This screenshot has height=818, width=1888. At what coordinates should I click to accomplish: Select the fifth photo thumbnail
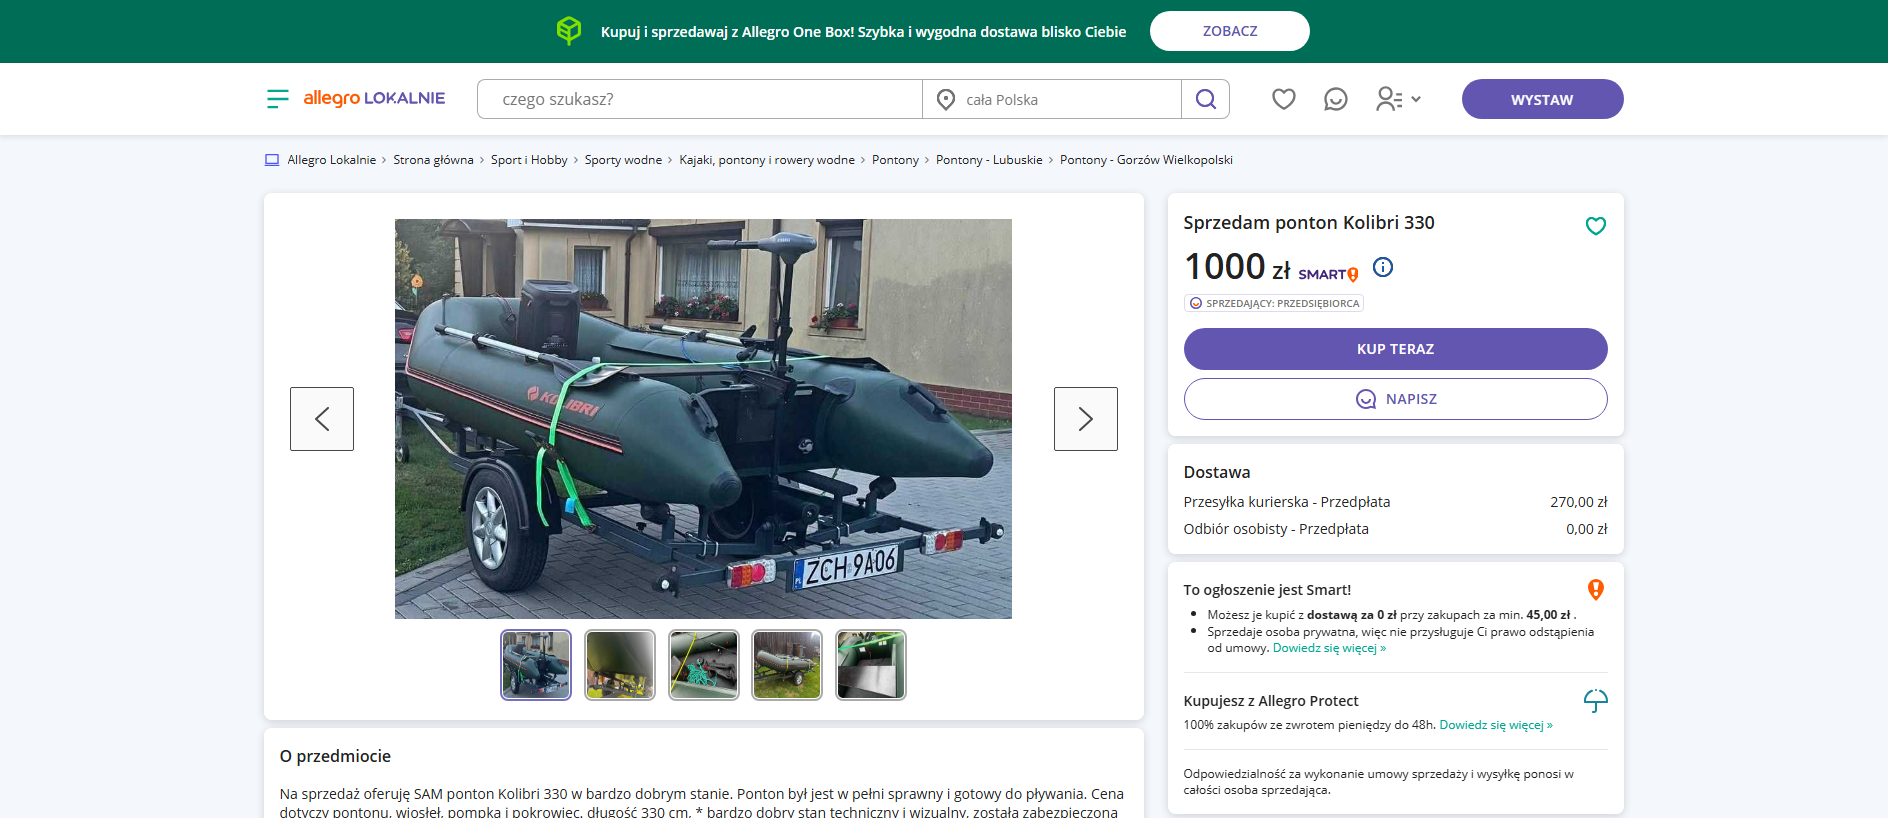coord(871,665)
